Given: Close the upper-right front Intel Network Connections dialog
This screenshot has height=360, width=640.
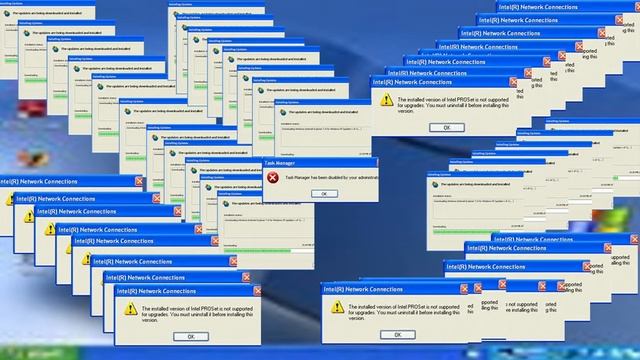Looking at the screenshot, I should (513, 82).
